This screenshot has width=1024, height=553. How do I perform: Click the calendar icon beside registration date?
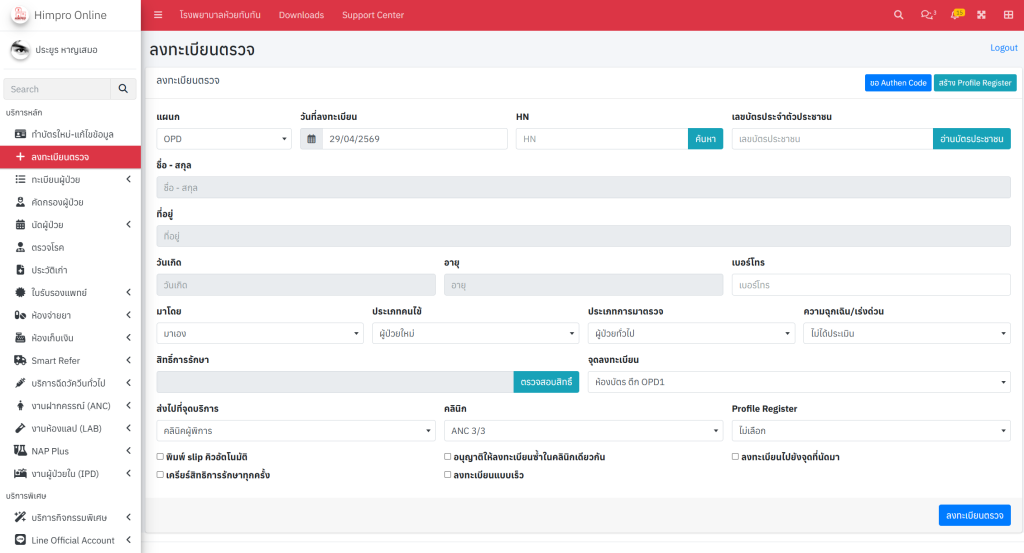click(x=311, y=139)
